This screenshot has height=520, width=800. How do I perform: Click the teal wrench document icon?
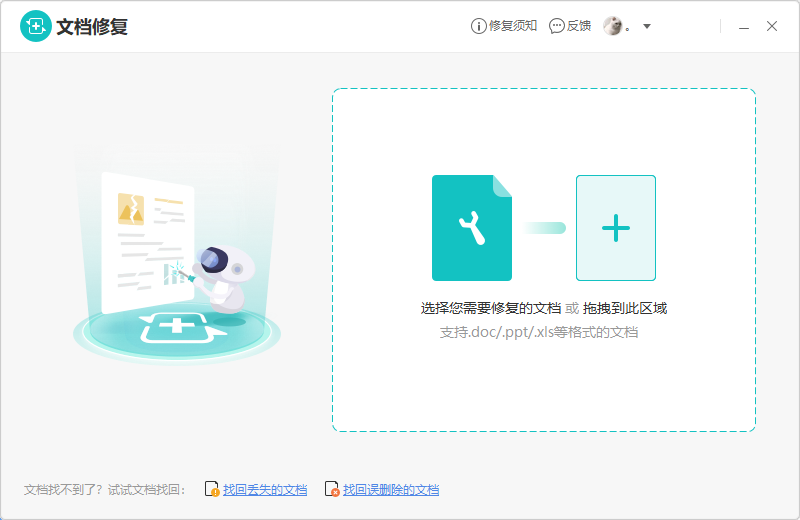[471, 228]
